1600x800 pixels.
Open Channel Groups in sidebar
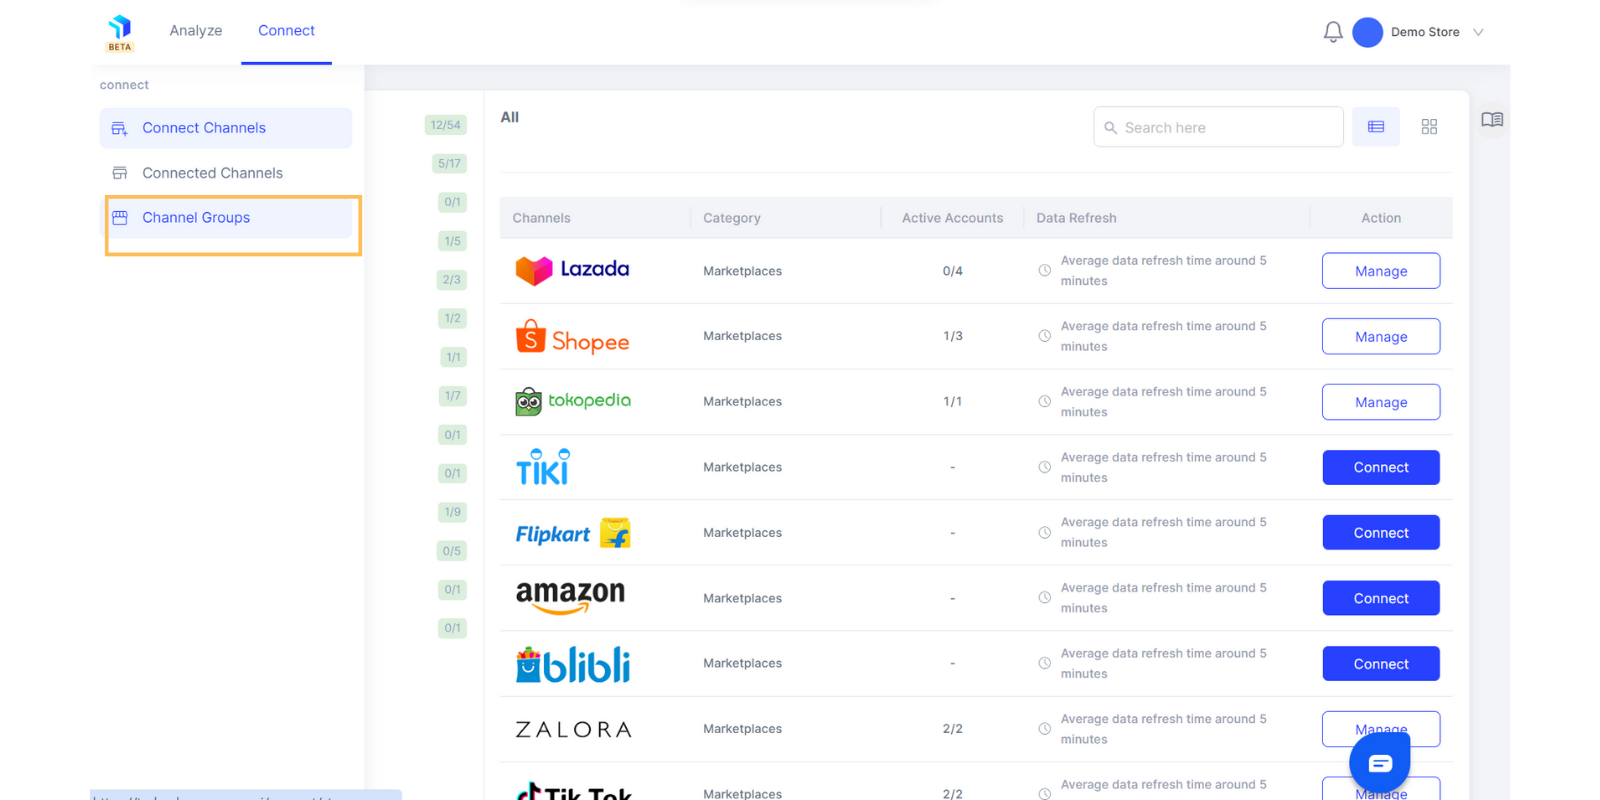tap(226, 218)
